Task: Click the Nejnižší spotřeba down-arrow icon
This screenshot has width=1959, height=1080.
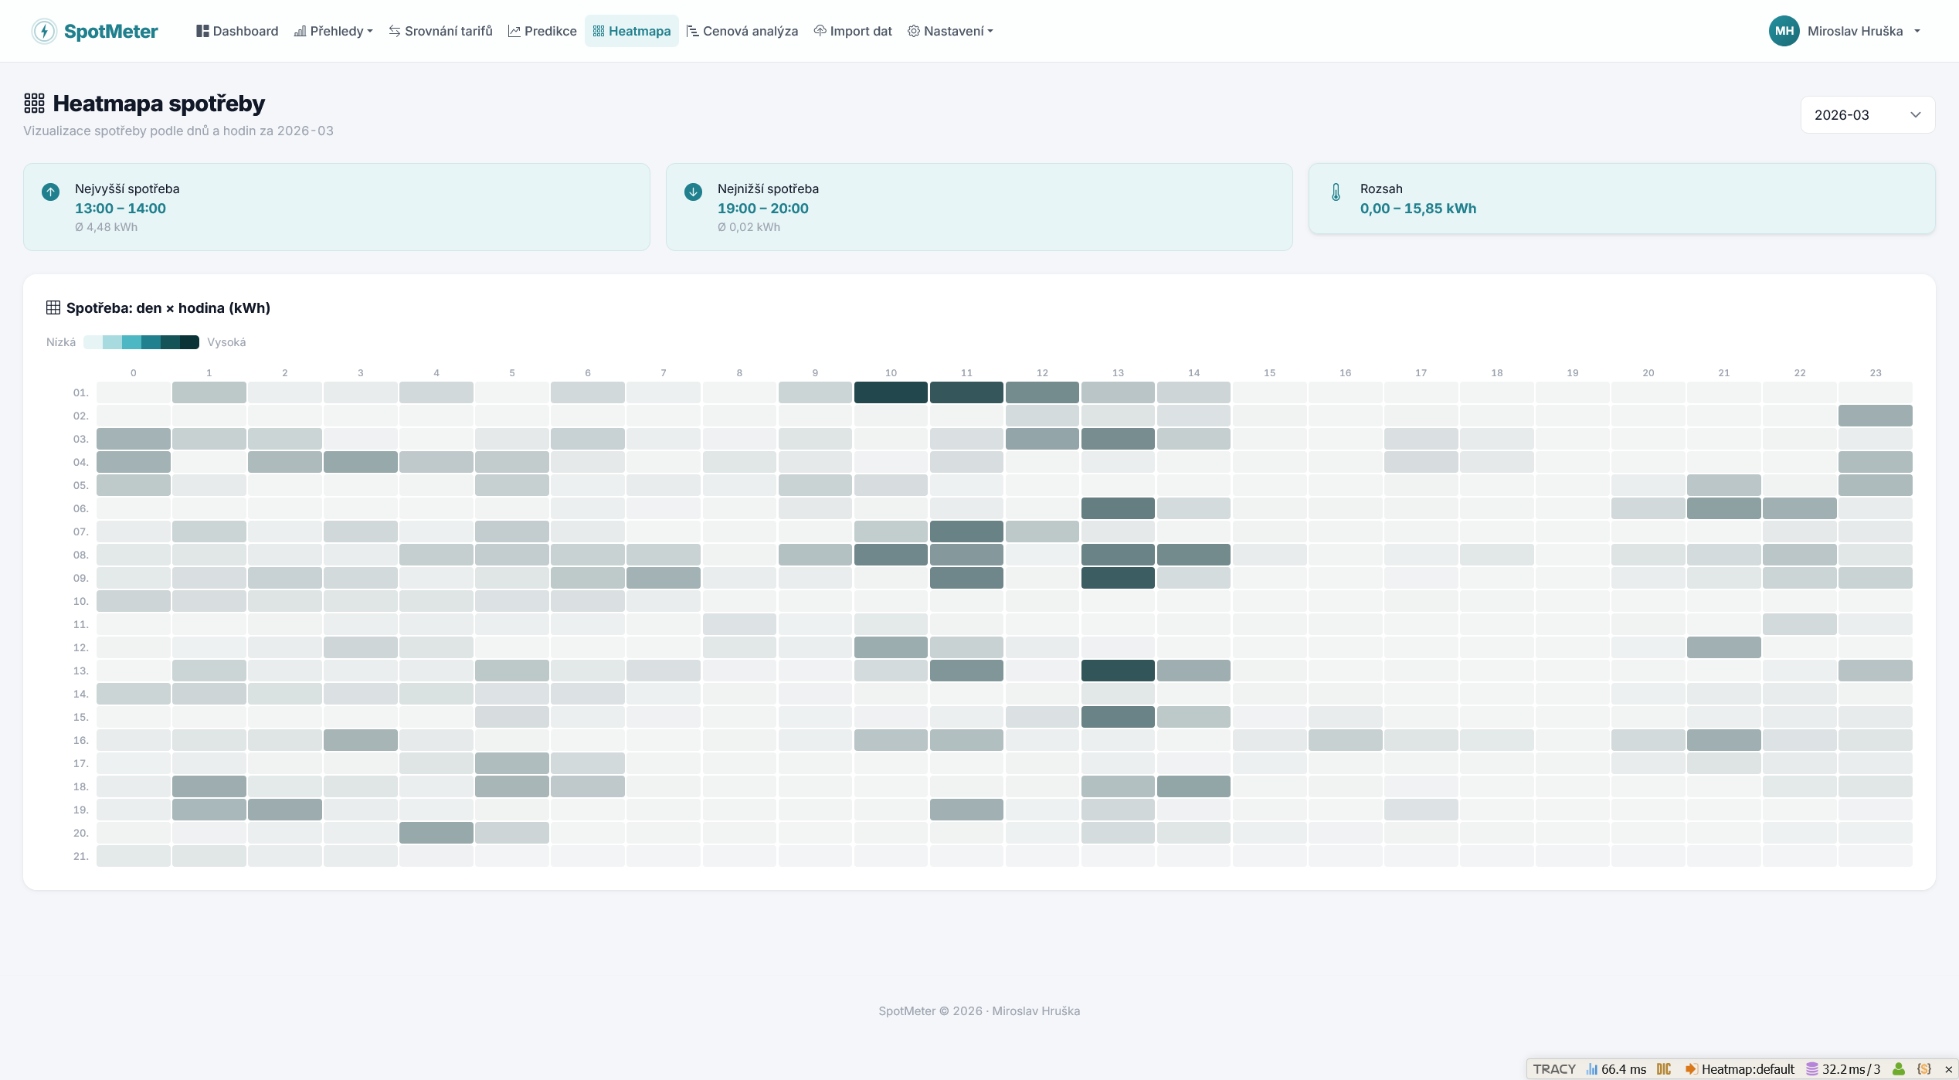Action: click(693, 192)
